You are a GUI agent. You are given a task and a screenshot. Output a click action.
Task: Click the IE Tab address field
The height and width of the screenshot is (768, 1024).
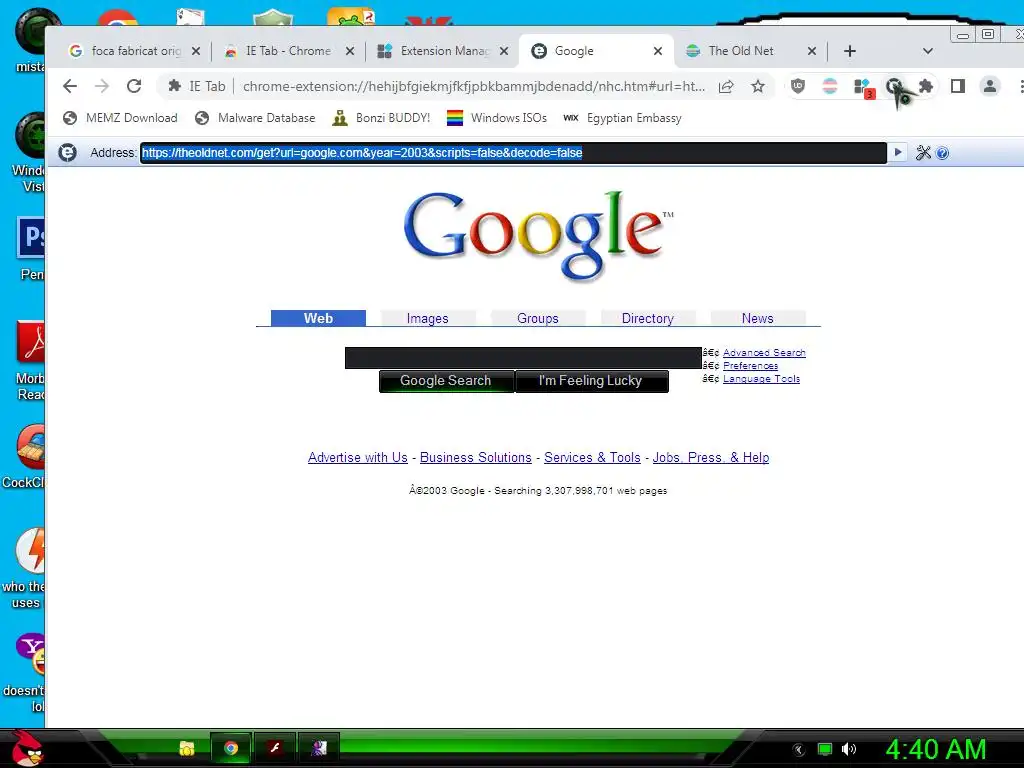tap(513, 153)
